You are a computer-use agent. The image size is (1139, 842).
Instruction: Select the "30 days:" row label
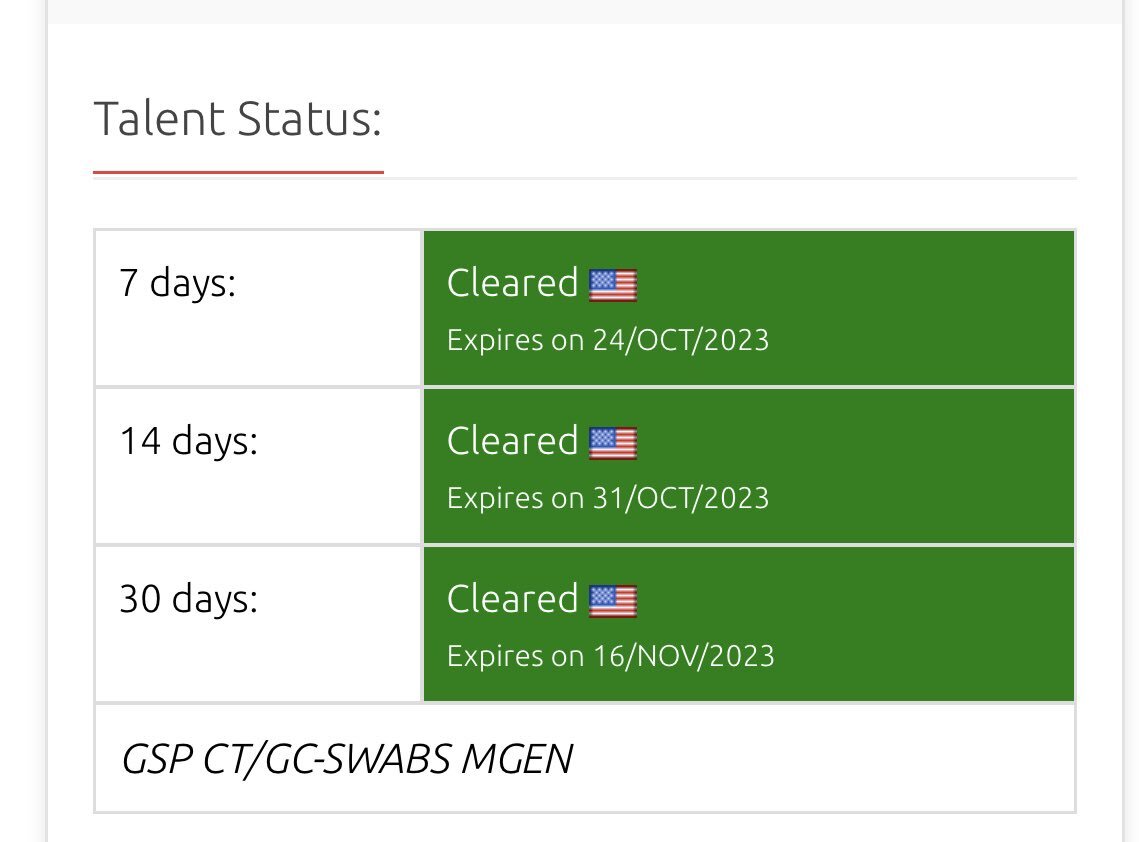[189, 599]
